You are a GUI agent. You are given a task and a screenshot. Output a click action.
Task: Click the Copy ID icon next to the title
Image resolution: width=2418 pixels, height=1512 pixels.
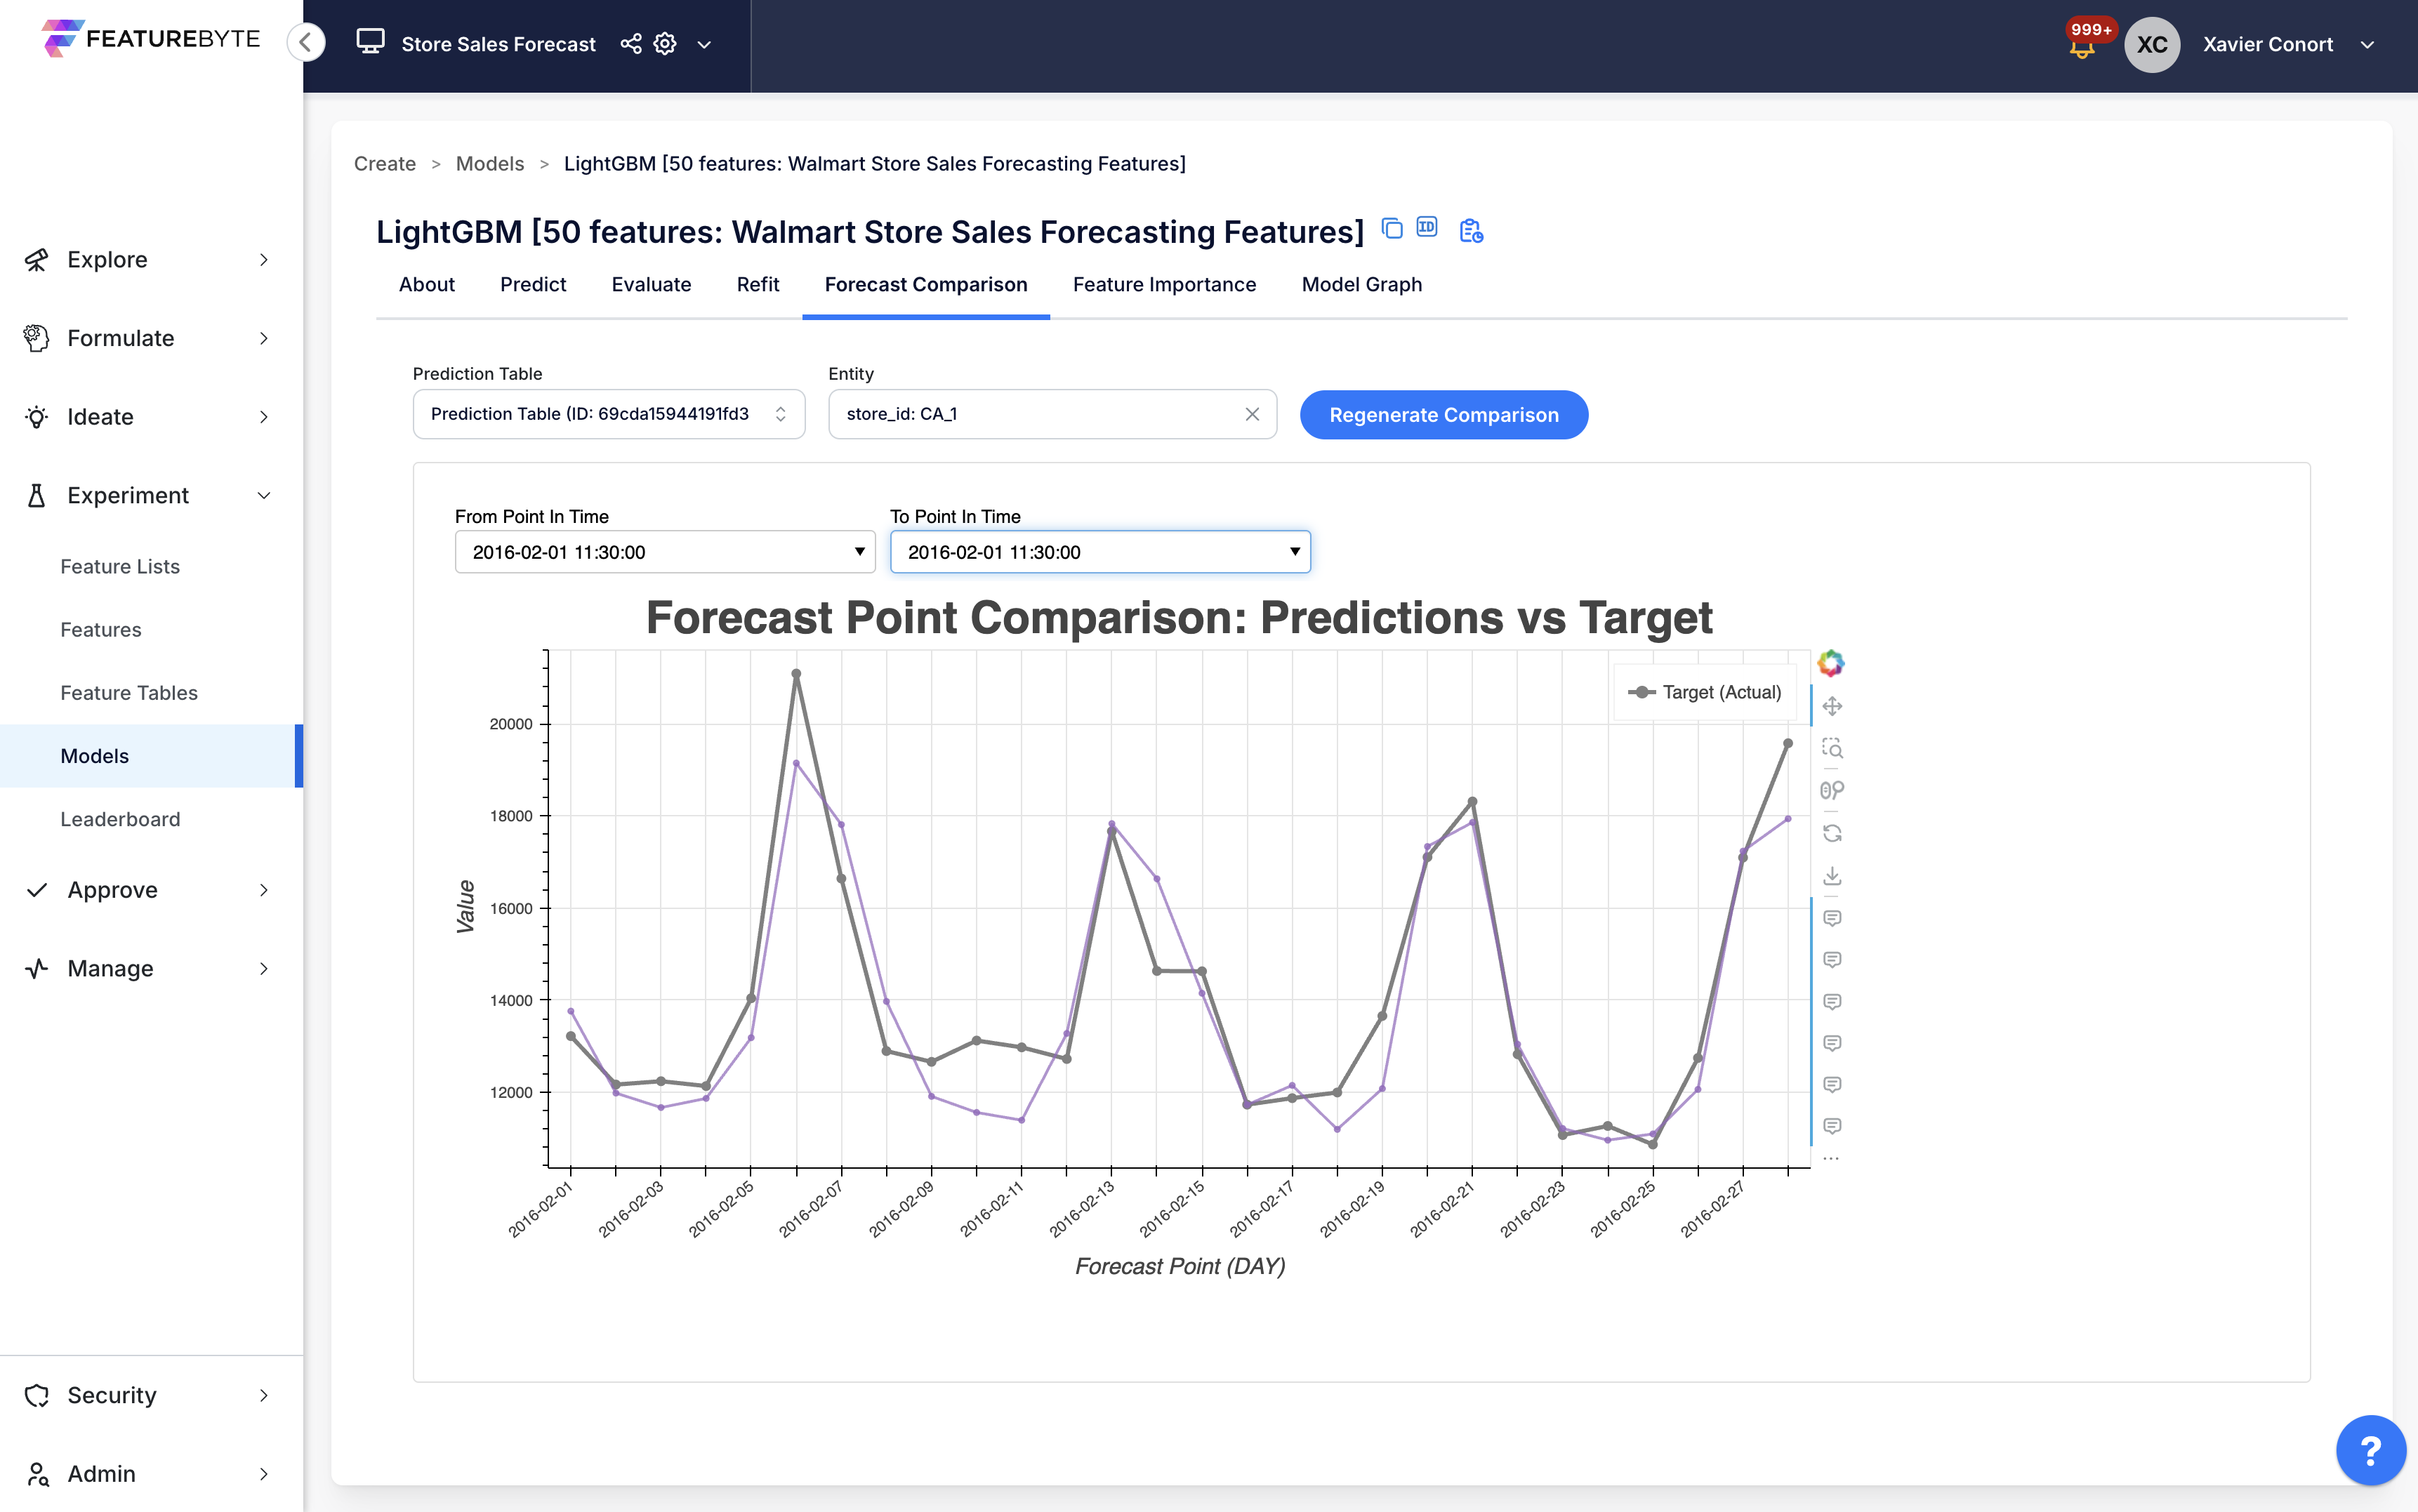(1426, 228)
